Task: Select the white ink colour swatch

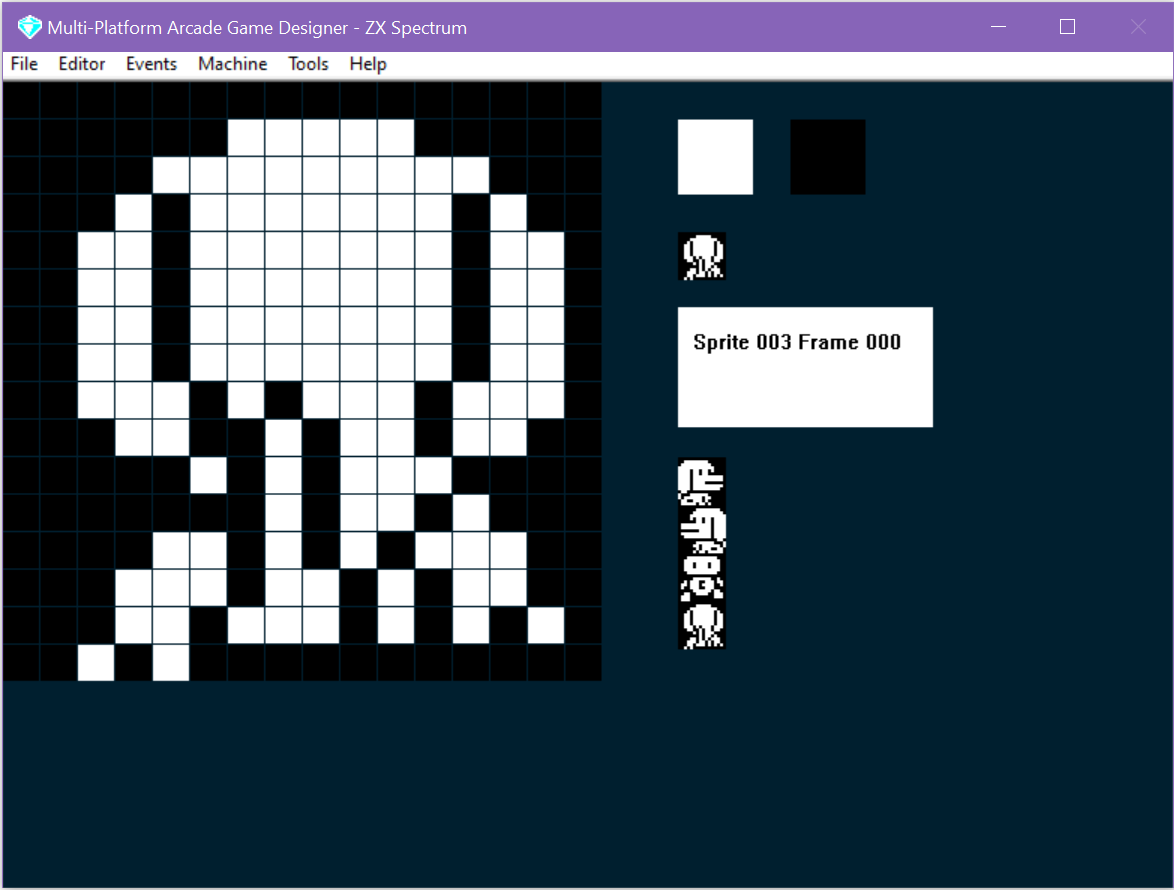Action: tap(715, 157)
